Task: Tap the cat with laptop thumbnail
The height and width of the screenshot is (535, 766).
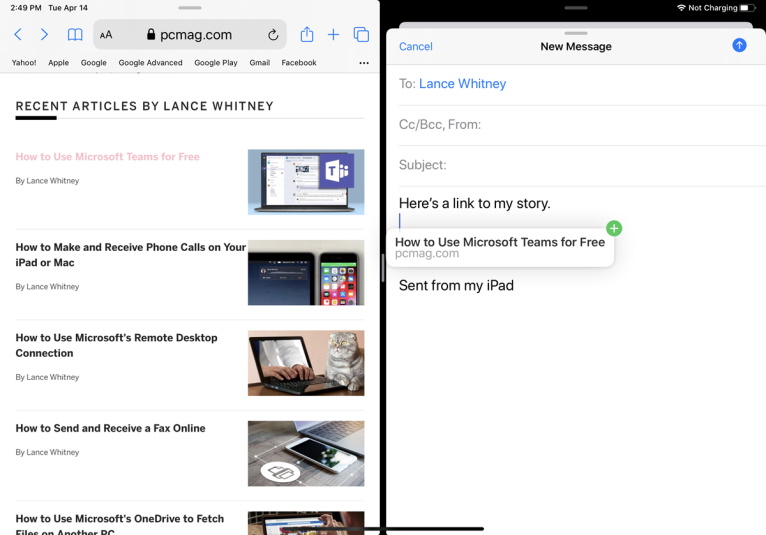Action: 306,363
